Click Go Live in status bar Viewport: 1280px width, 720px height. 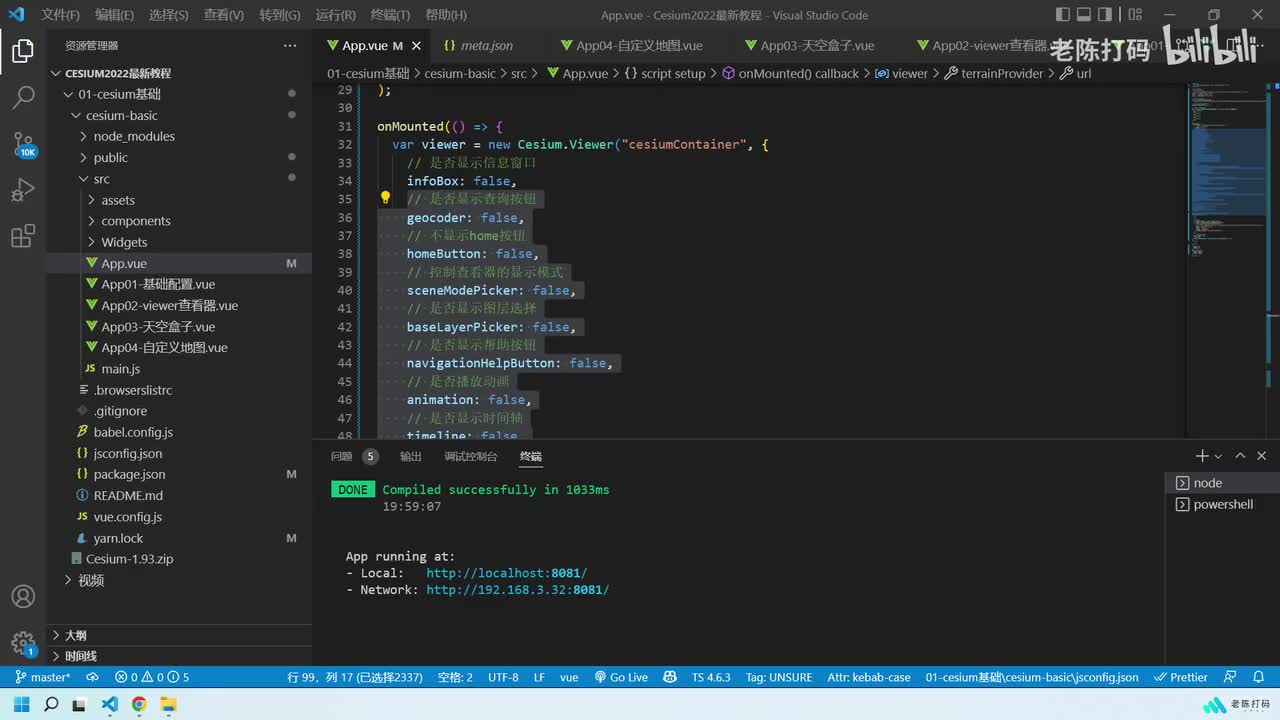[x=620, y=677]
